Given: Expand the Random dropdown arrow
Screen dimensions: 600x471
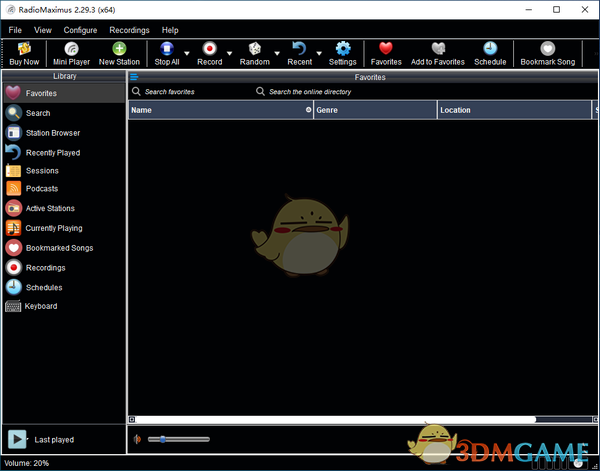Looking at the screenshot, I should tap(277, 54).
